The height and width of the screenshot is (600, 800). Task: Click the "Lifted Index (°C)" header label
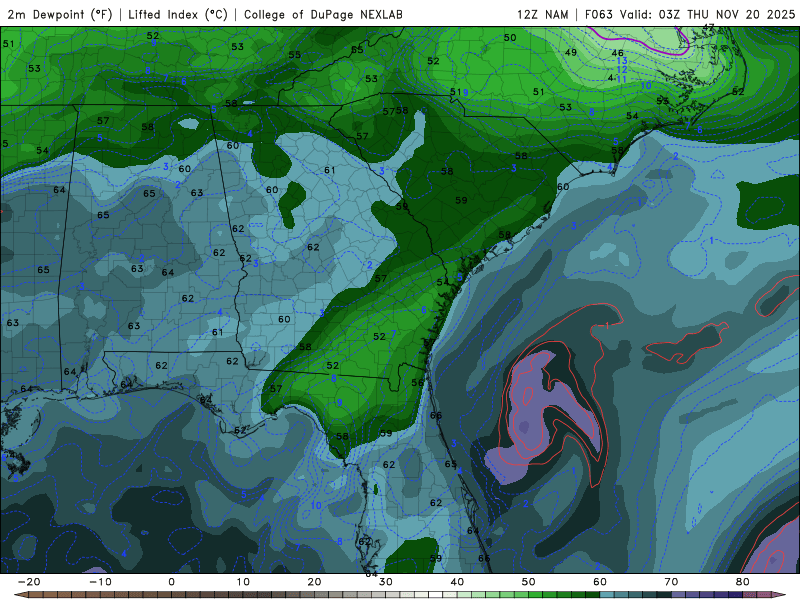click(x=178, y=14)
